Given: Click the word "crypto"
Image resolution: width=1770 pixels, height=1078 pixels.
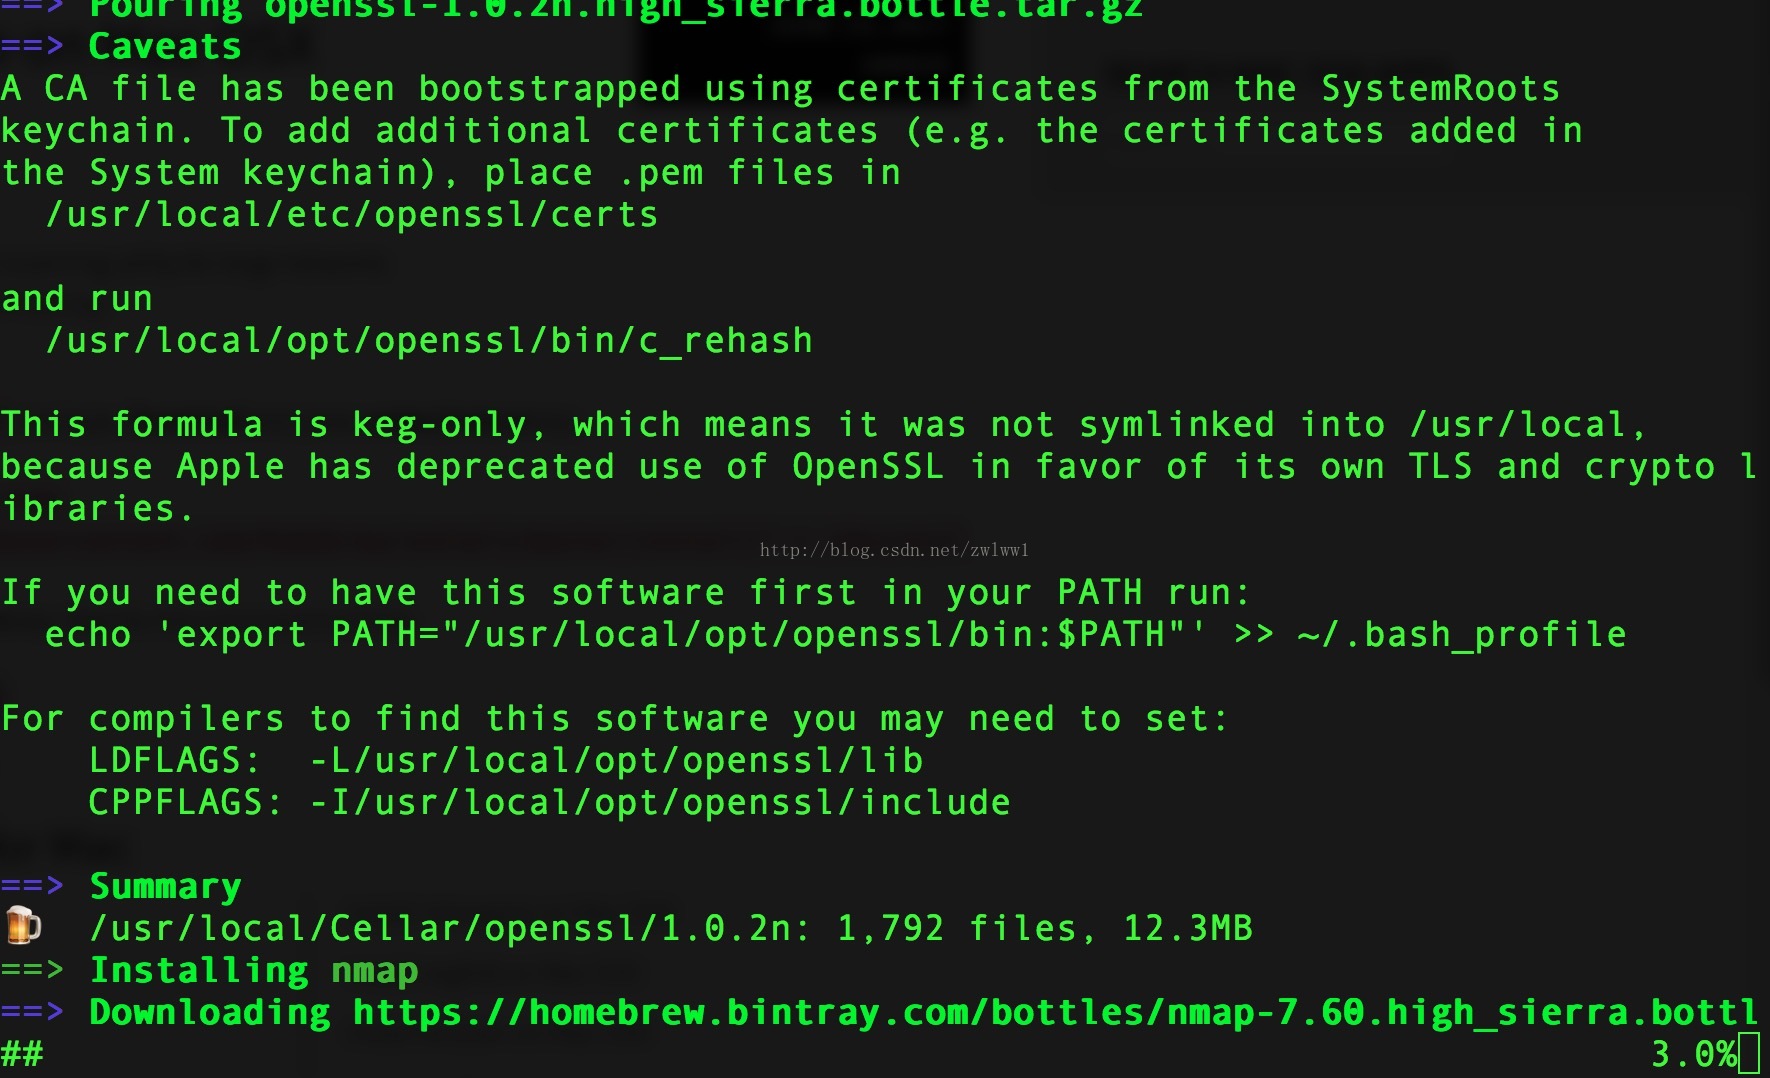Looking at the screenshot, I should tap(1650, 467).
